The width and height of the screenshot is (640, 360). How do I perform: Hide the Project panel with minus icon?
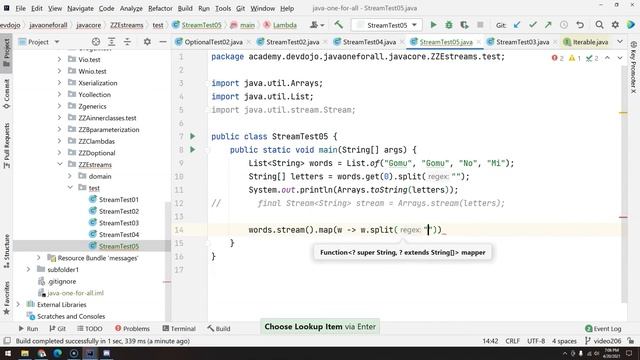163,42
